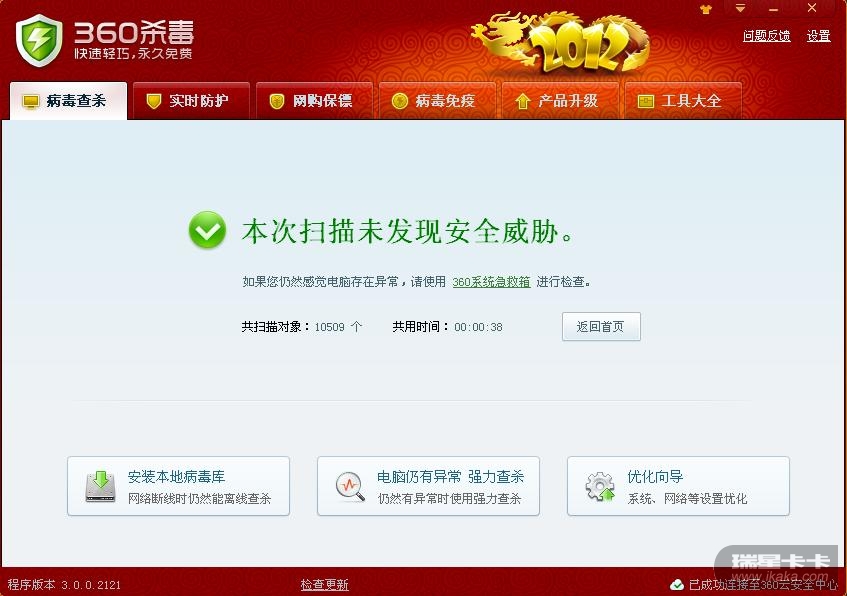The height and width of the screenshot is (596, 847).
Task: Open the title bar dropdown arrow menu
Action: coord(741,9)
